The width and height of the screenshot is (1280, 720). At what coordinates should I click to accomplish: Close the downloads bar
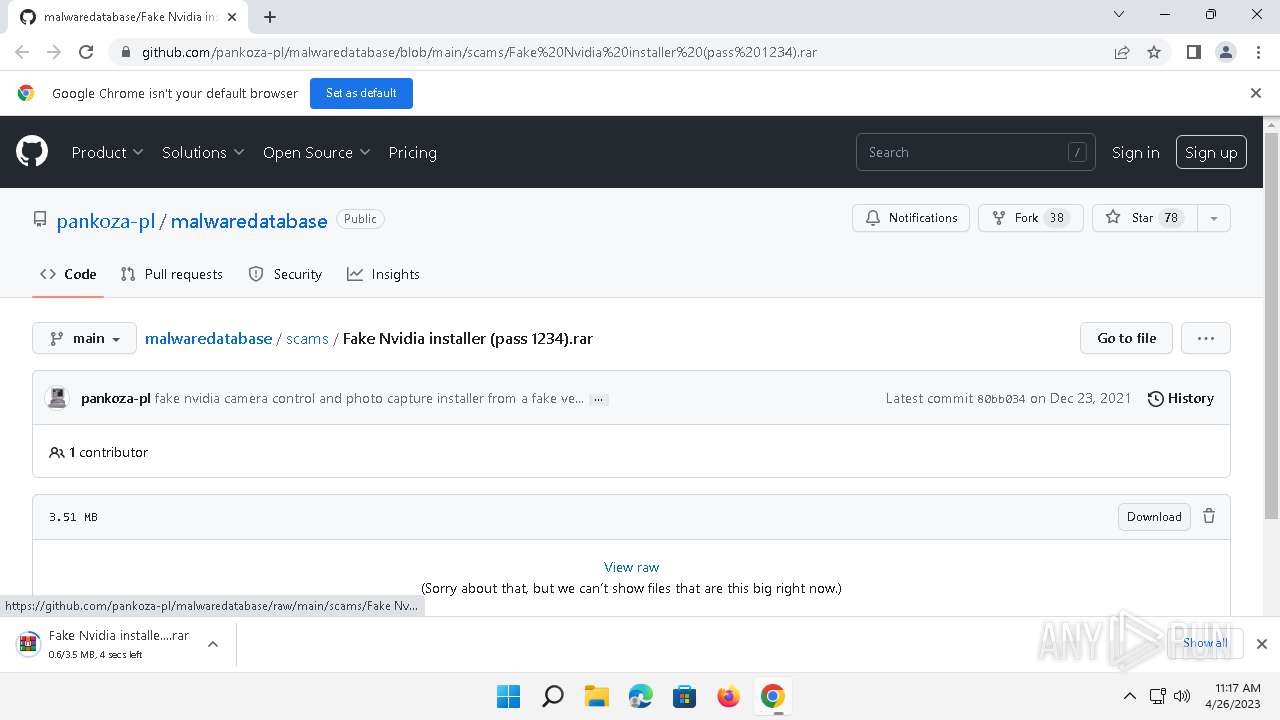click(1262, 644)
